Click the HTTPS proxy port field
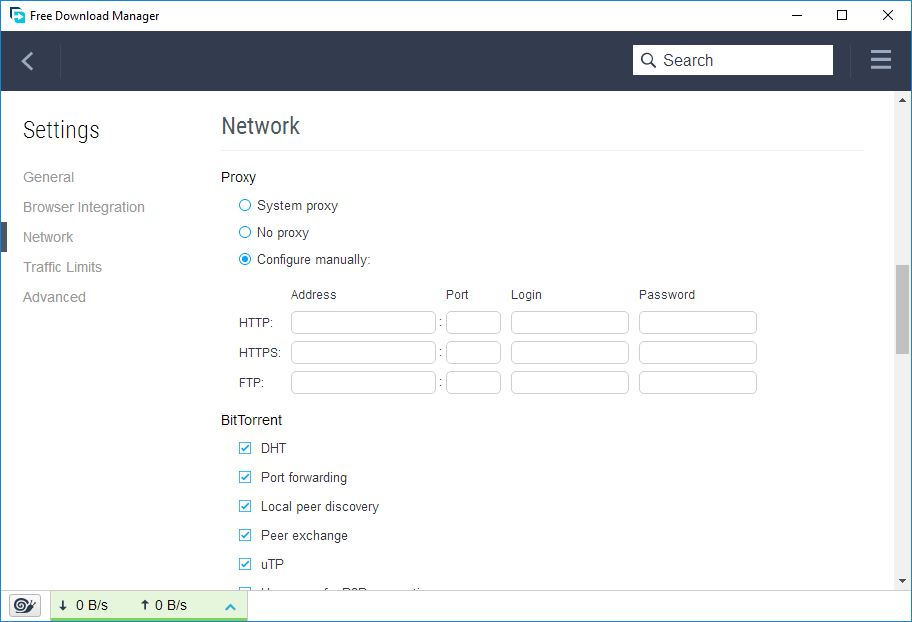912x622 pixels. [473, 353]
